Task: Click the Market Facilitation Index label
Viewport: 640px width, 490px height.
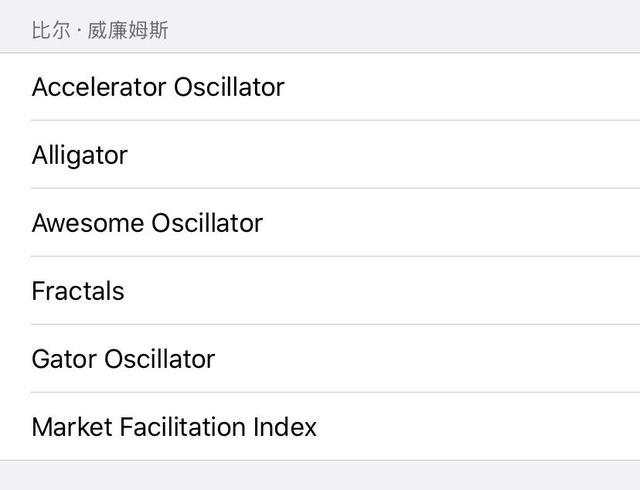Action: (x=174, y=427)
